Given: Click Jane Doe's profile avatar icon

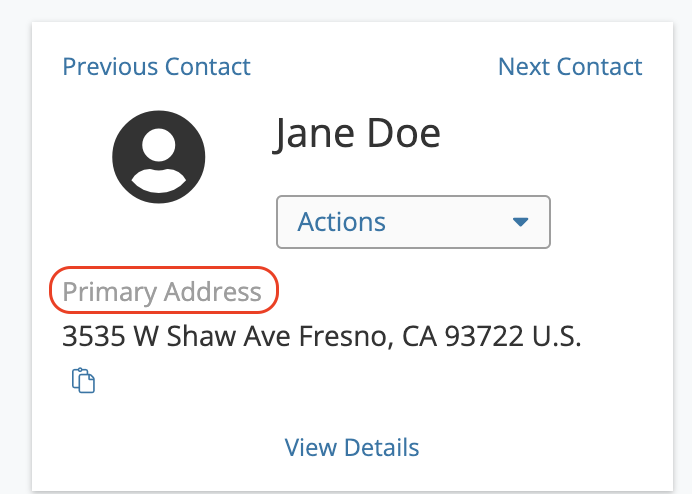Looking at the screenshot, I should (x=159, y=157).
